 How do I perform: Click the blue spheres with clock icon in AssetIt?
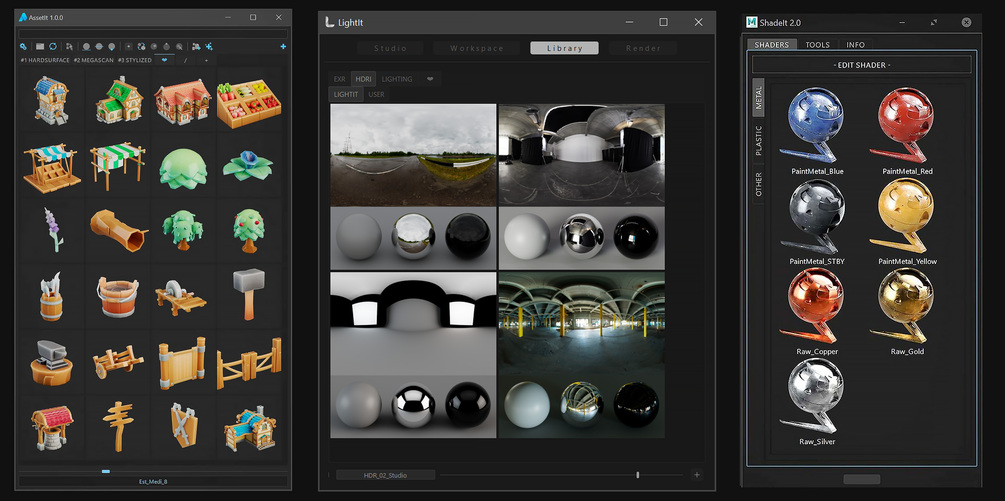[x=141, y=47]
